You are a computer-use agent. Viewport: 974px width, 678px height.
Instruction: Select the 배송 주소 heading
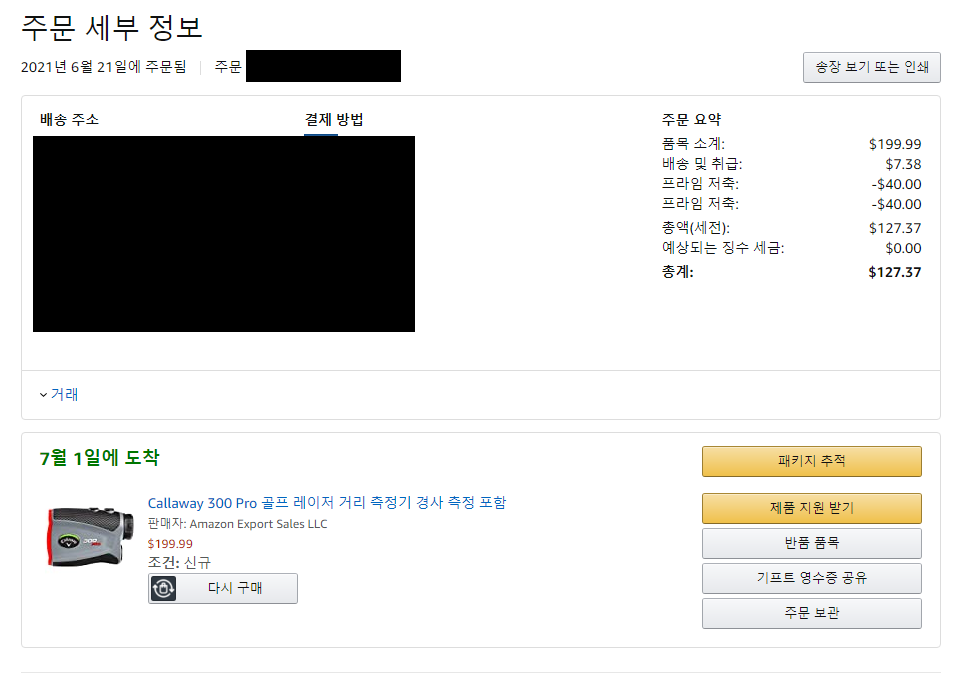tap(69, 120)
